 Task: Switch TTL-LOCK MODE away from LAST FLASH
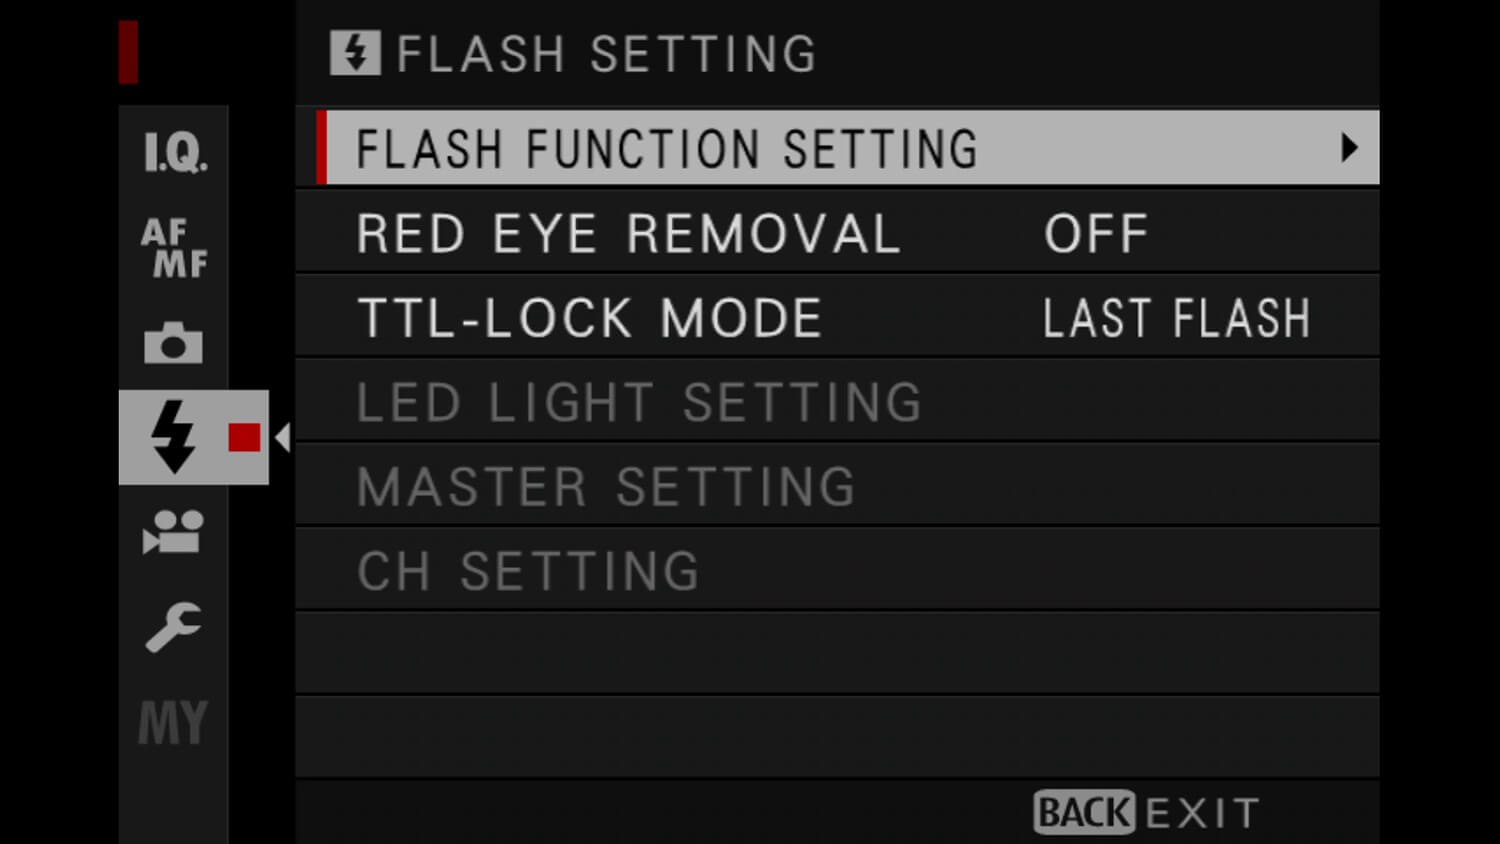click(x=1176, y=317)
